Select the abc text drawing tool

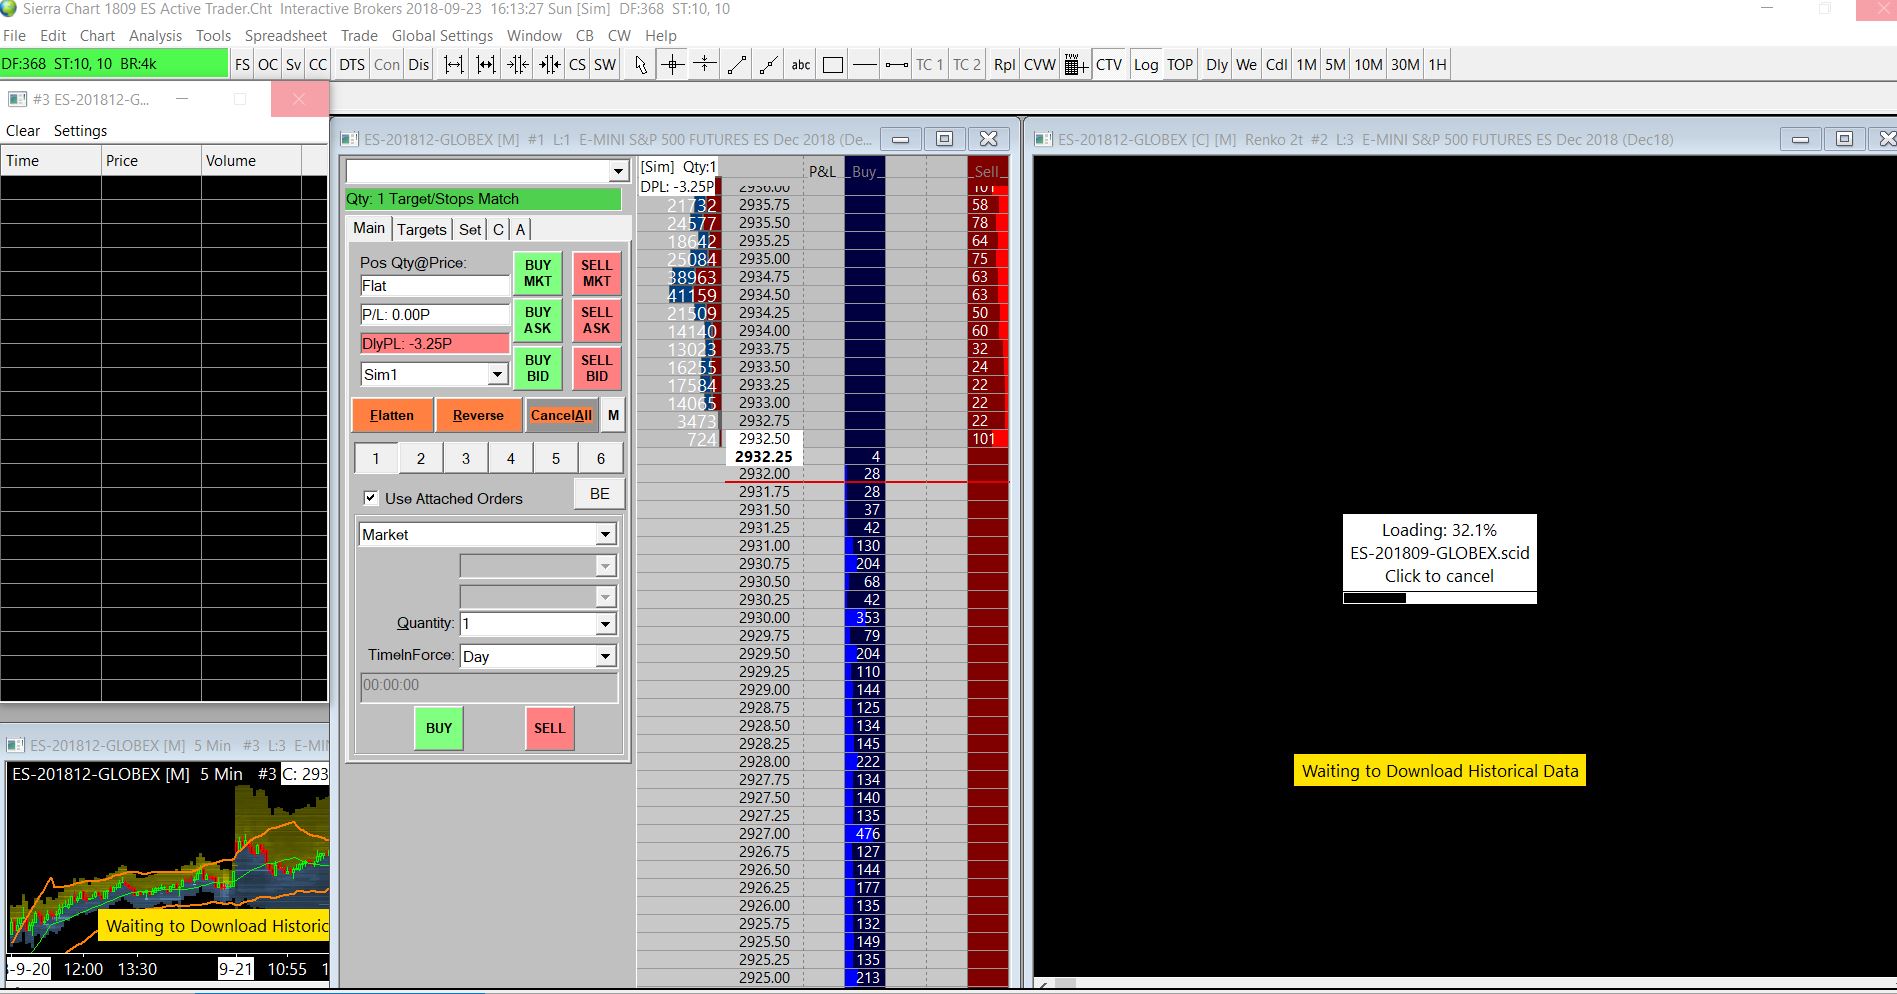click(x=801, y=65)
